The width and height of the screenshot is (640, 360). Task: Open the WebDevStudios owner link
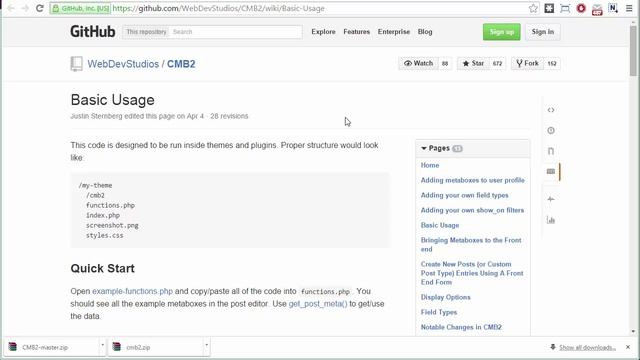[x=123, y=64]
